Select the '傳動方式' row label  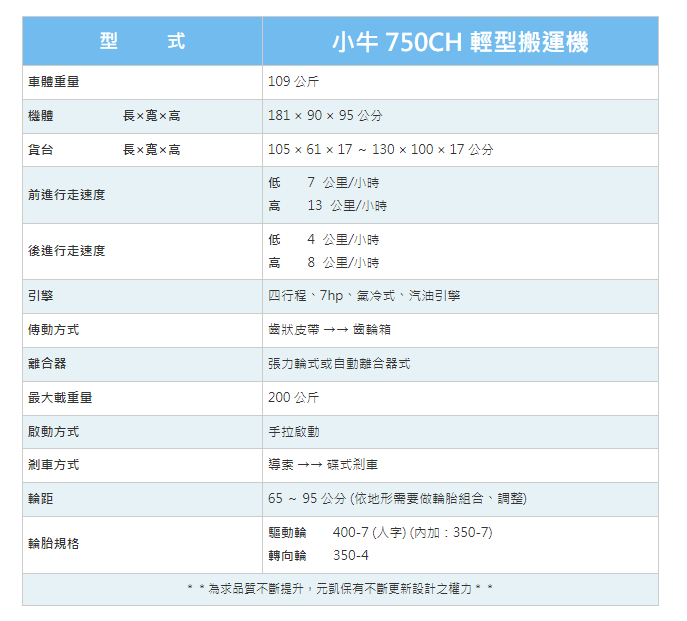click(53, 330)
